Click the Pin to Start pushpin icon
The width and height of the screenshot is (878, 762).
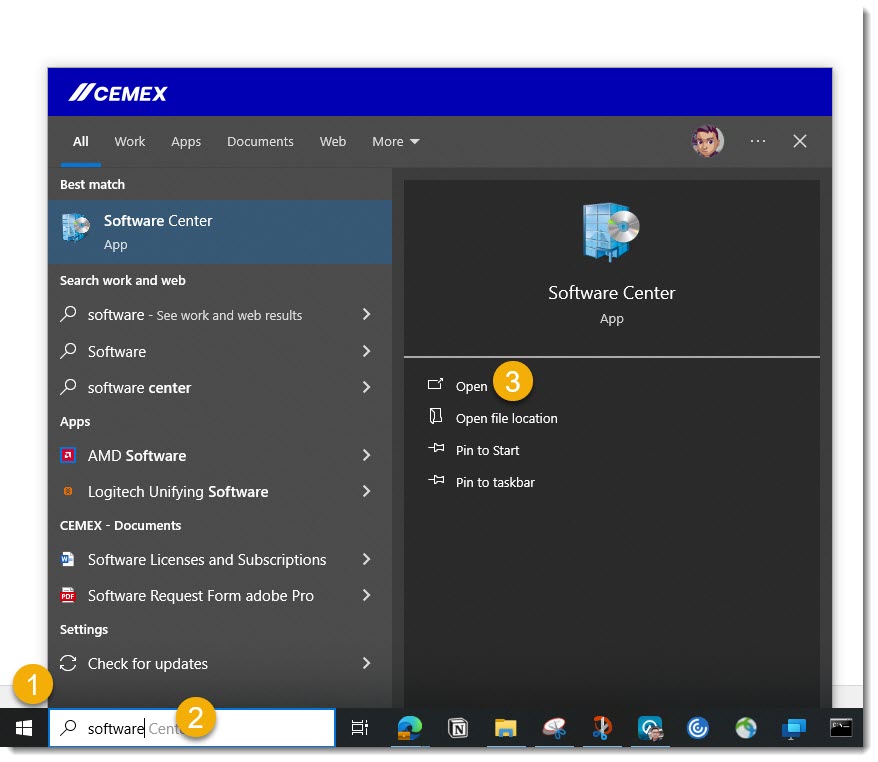coord(439,450)
